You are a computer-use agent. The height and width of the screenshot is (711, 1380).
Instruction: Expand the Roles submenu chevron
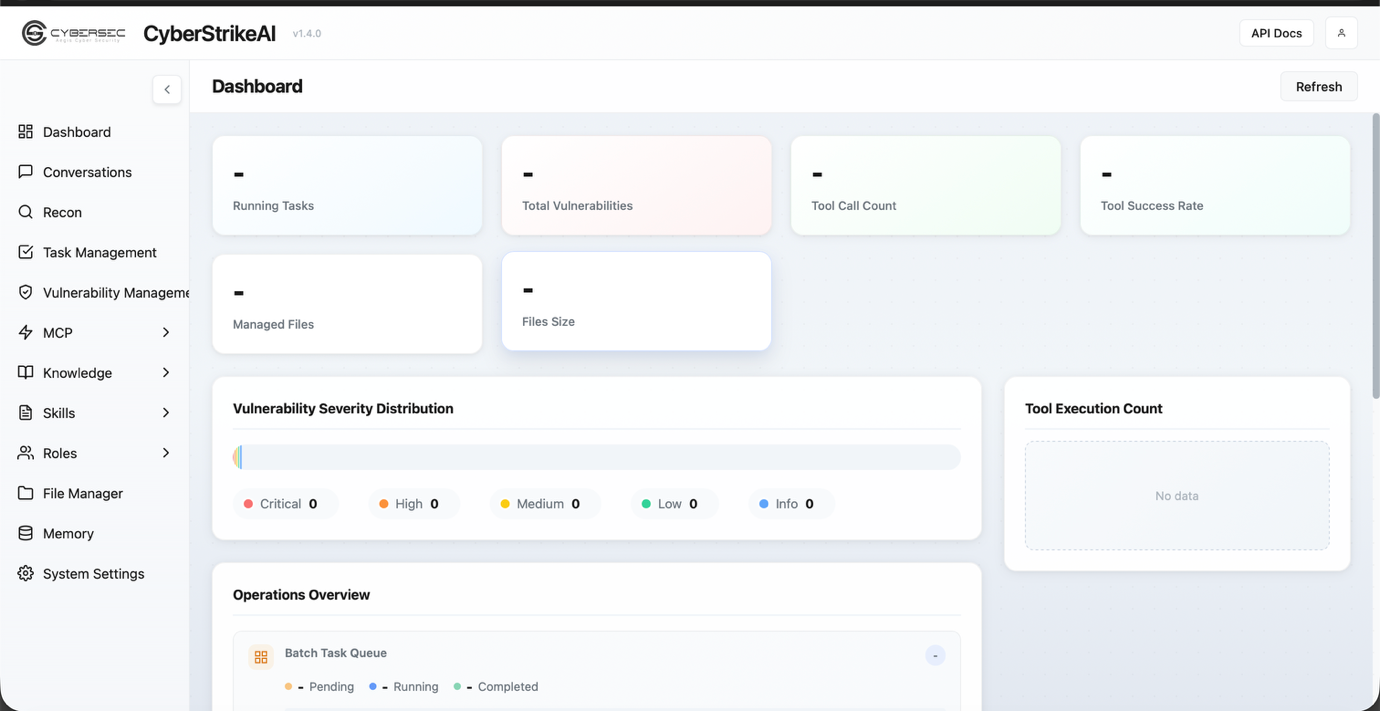click(166, 452)
